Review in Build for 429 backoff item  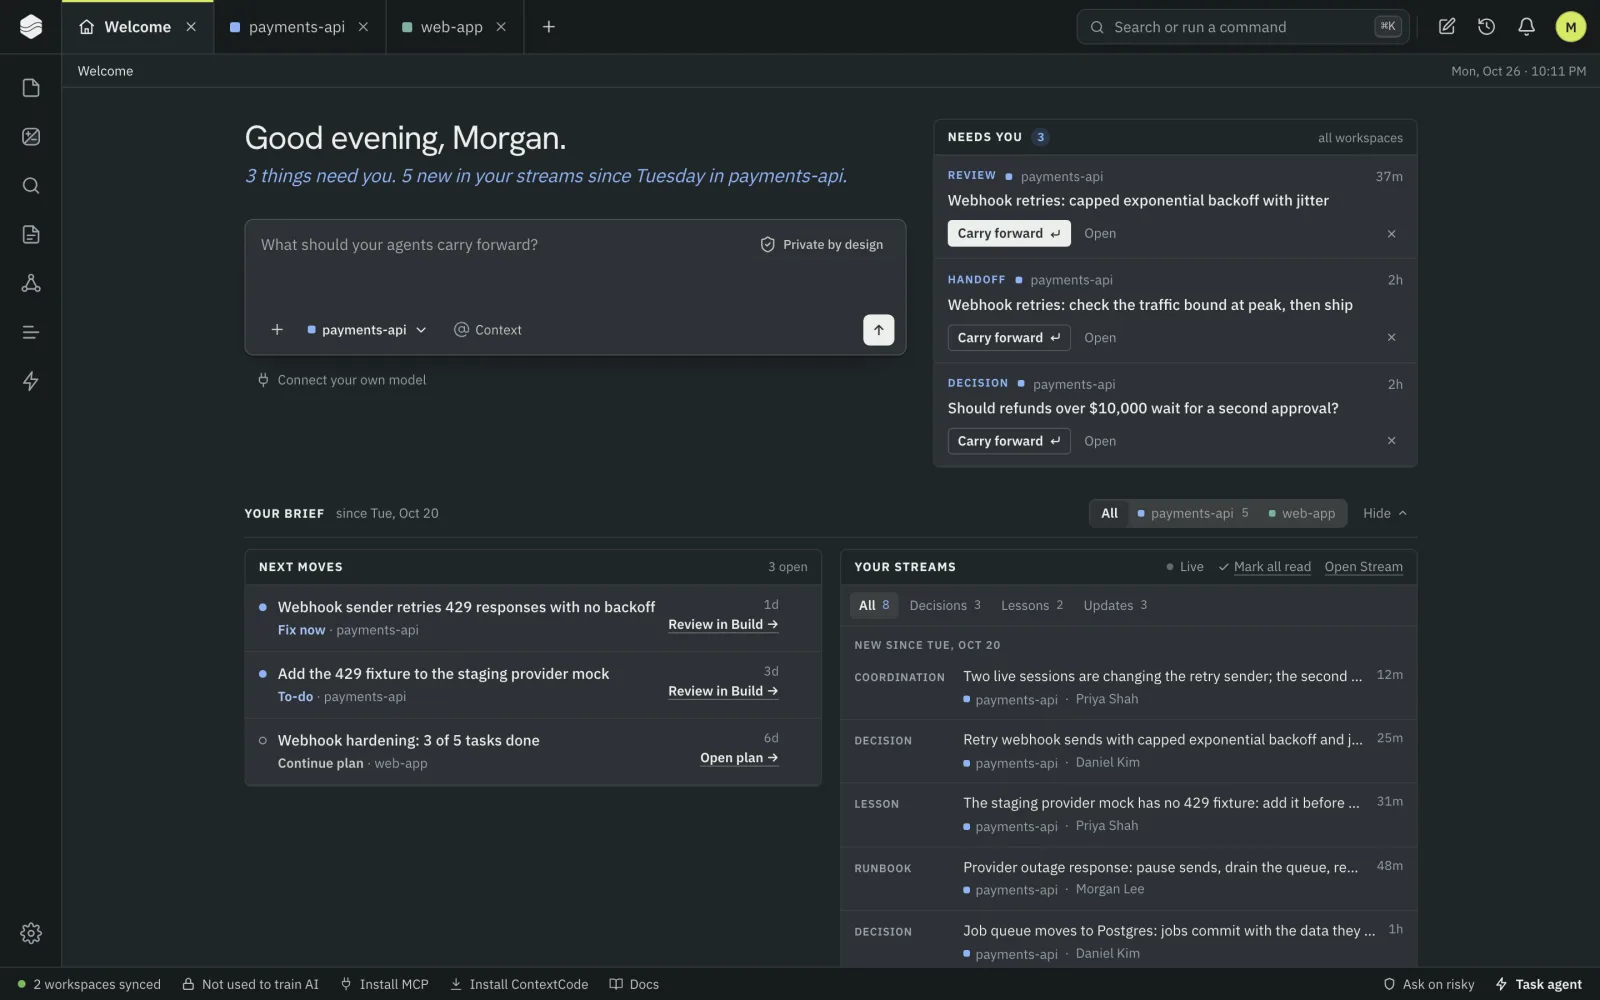pyautogui.click(x=723, y=625)
